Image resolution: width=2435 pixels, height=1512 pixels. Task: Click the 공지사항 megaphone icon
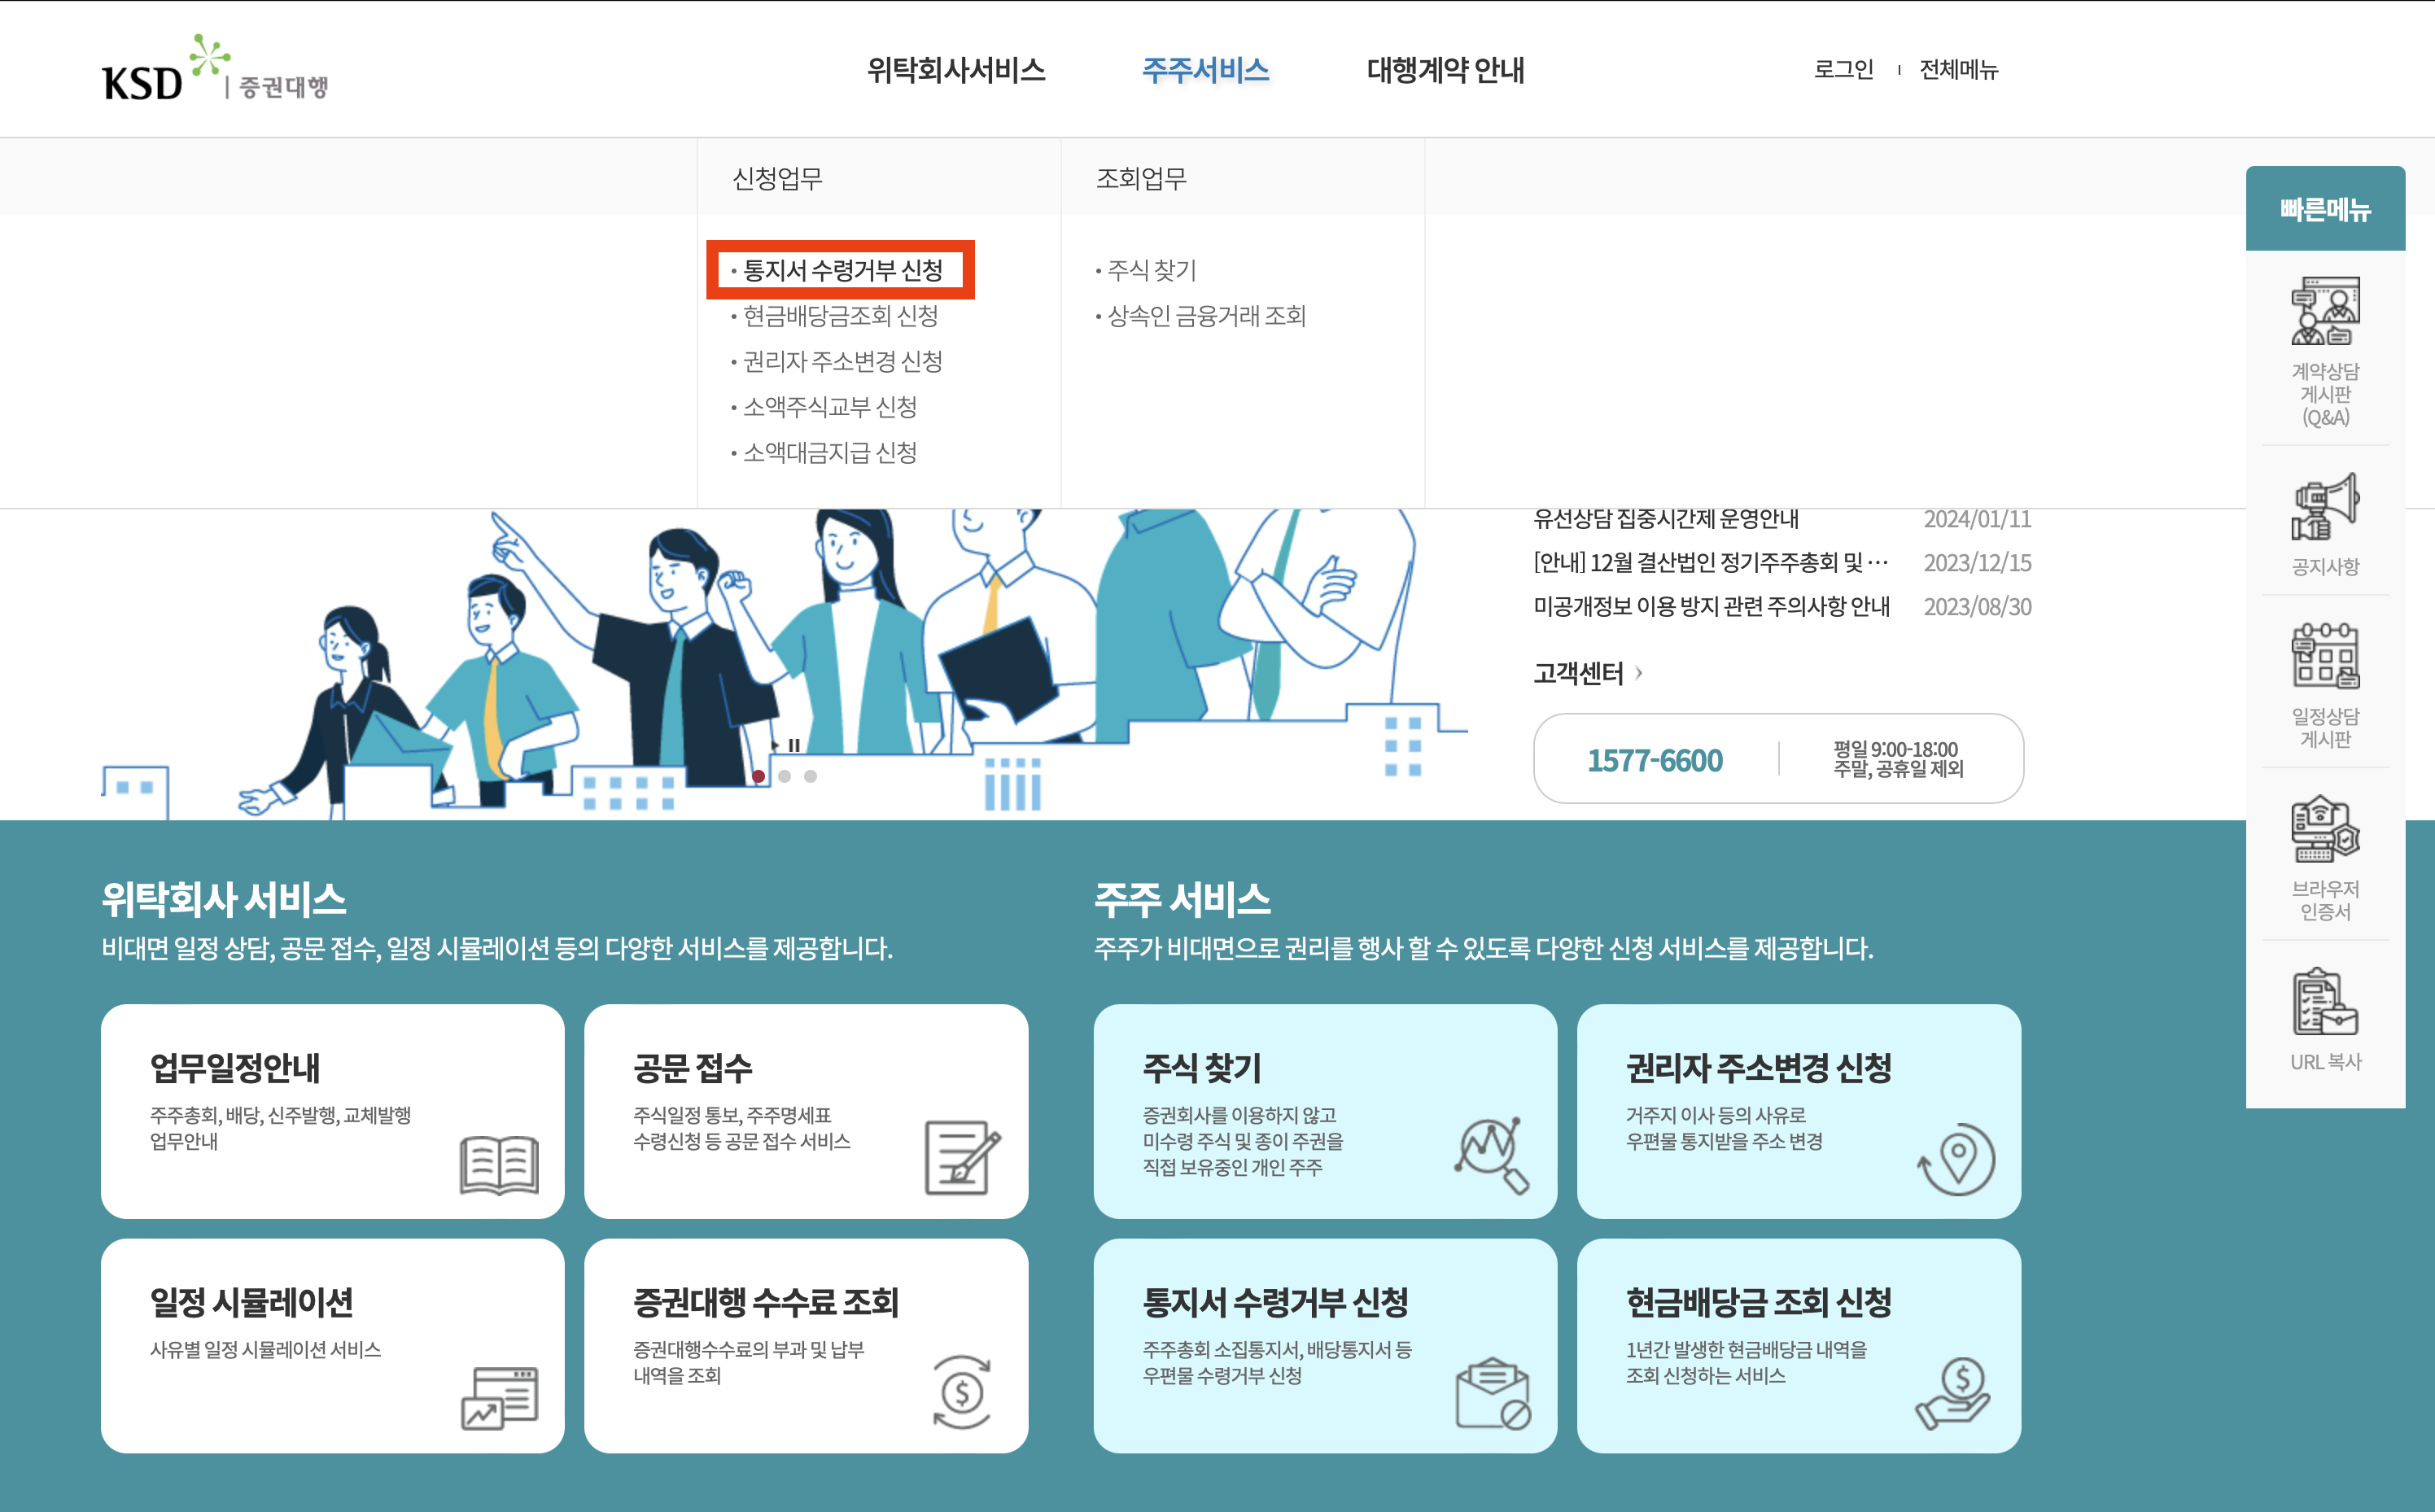[2324, 507]
